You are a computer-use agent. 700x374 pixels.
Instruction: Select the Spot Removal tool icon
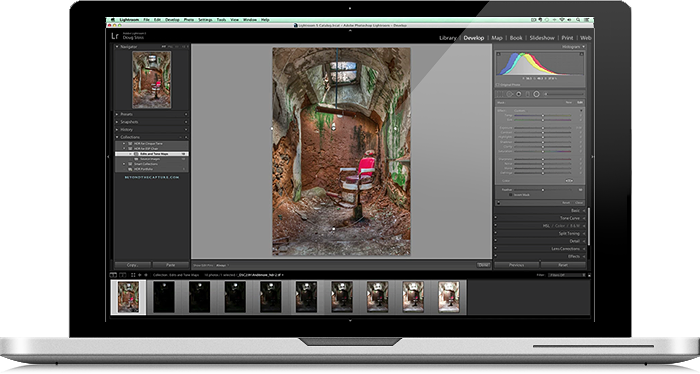(509, 94)
